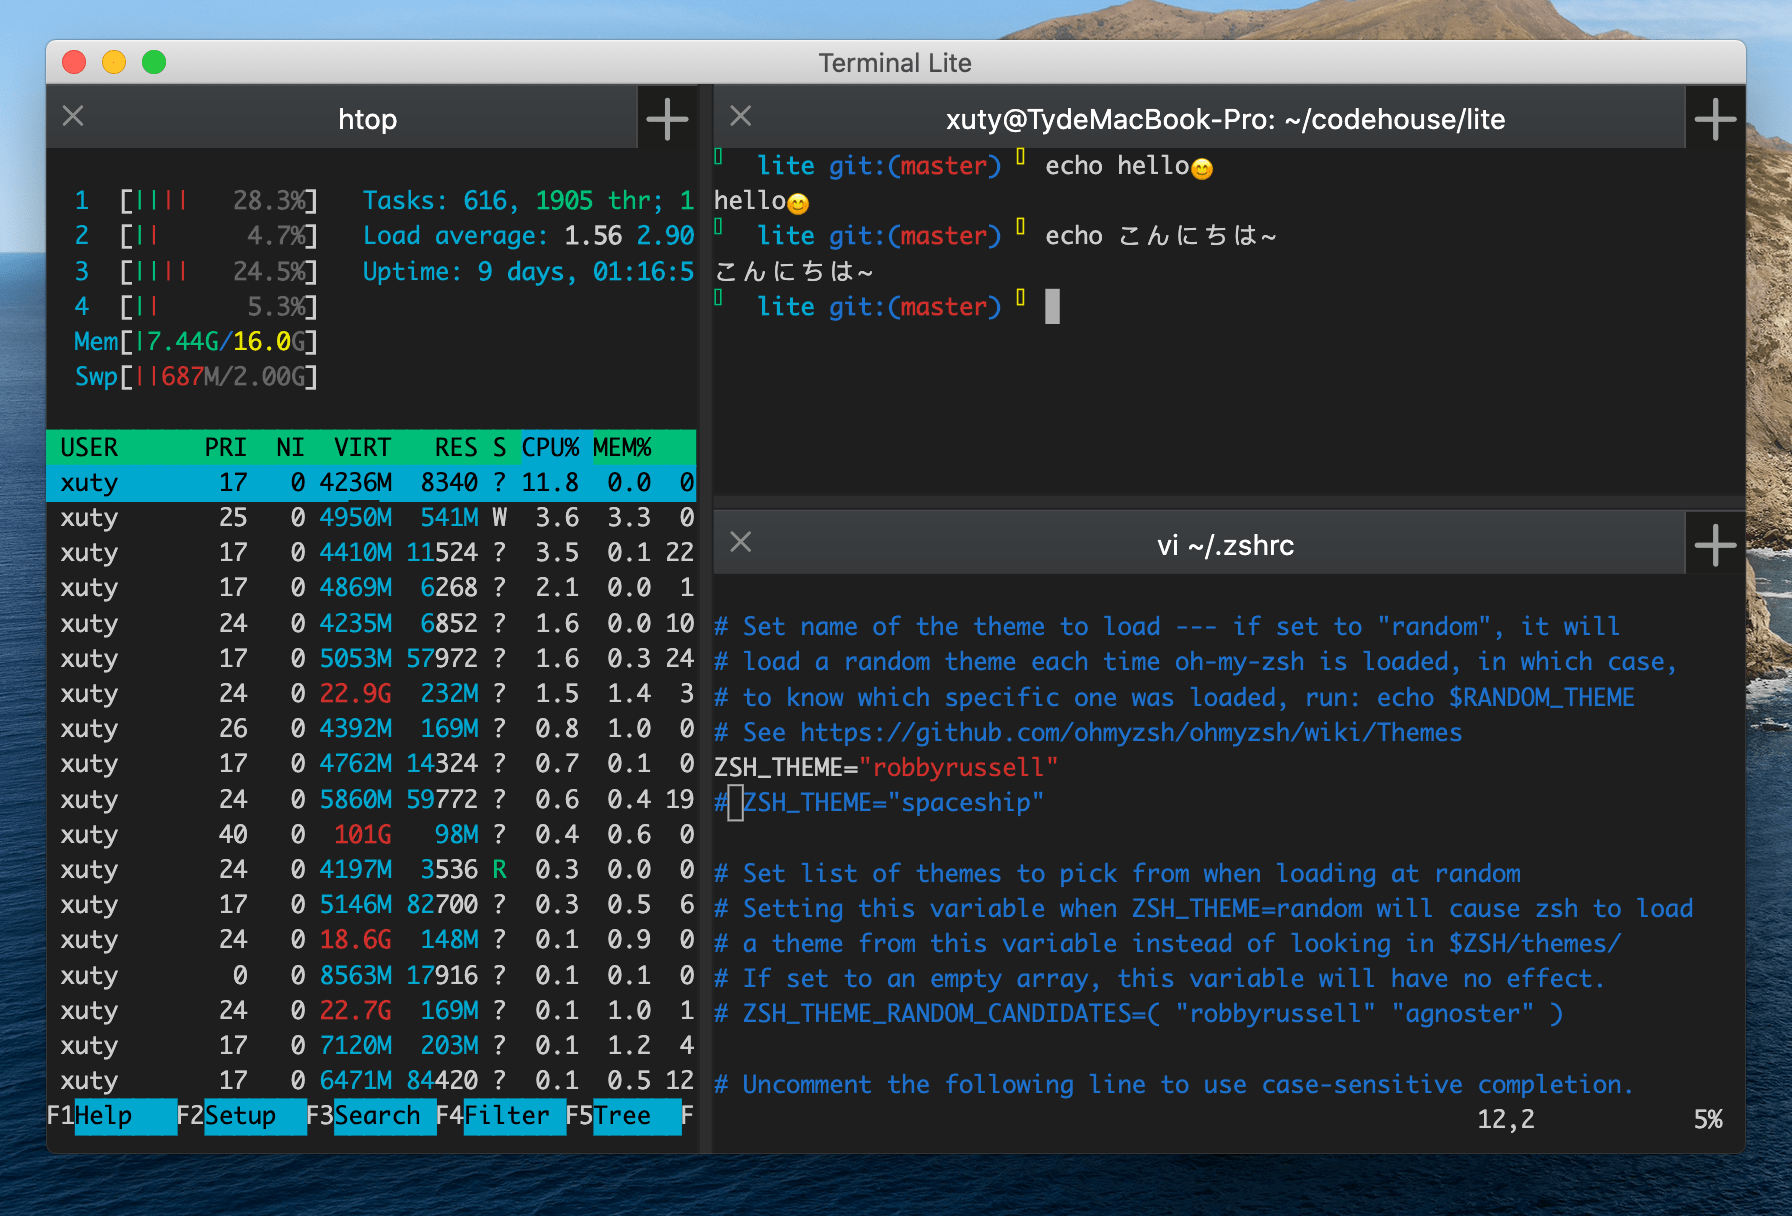Open the ohmyzsh Themes wiki link
This screenshot has height=1216, width=1792.
pyautogui.click(x=1128, y=732)
